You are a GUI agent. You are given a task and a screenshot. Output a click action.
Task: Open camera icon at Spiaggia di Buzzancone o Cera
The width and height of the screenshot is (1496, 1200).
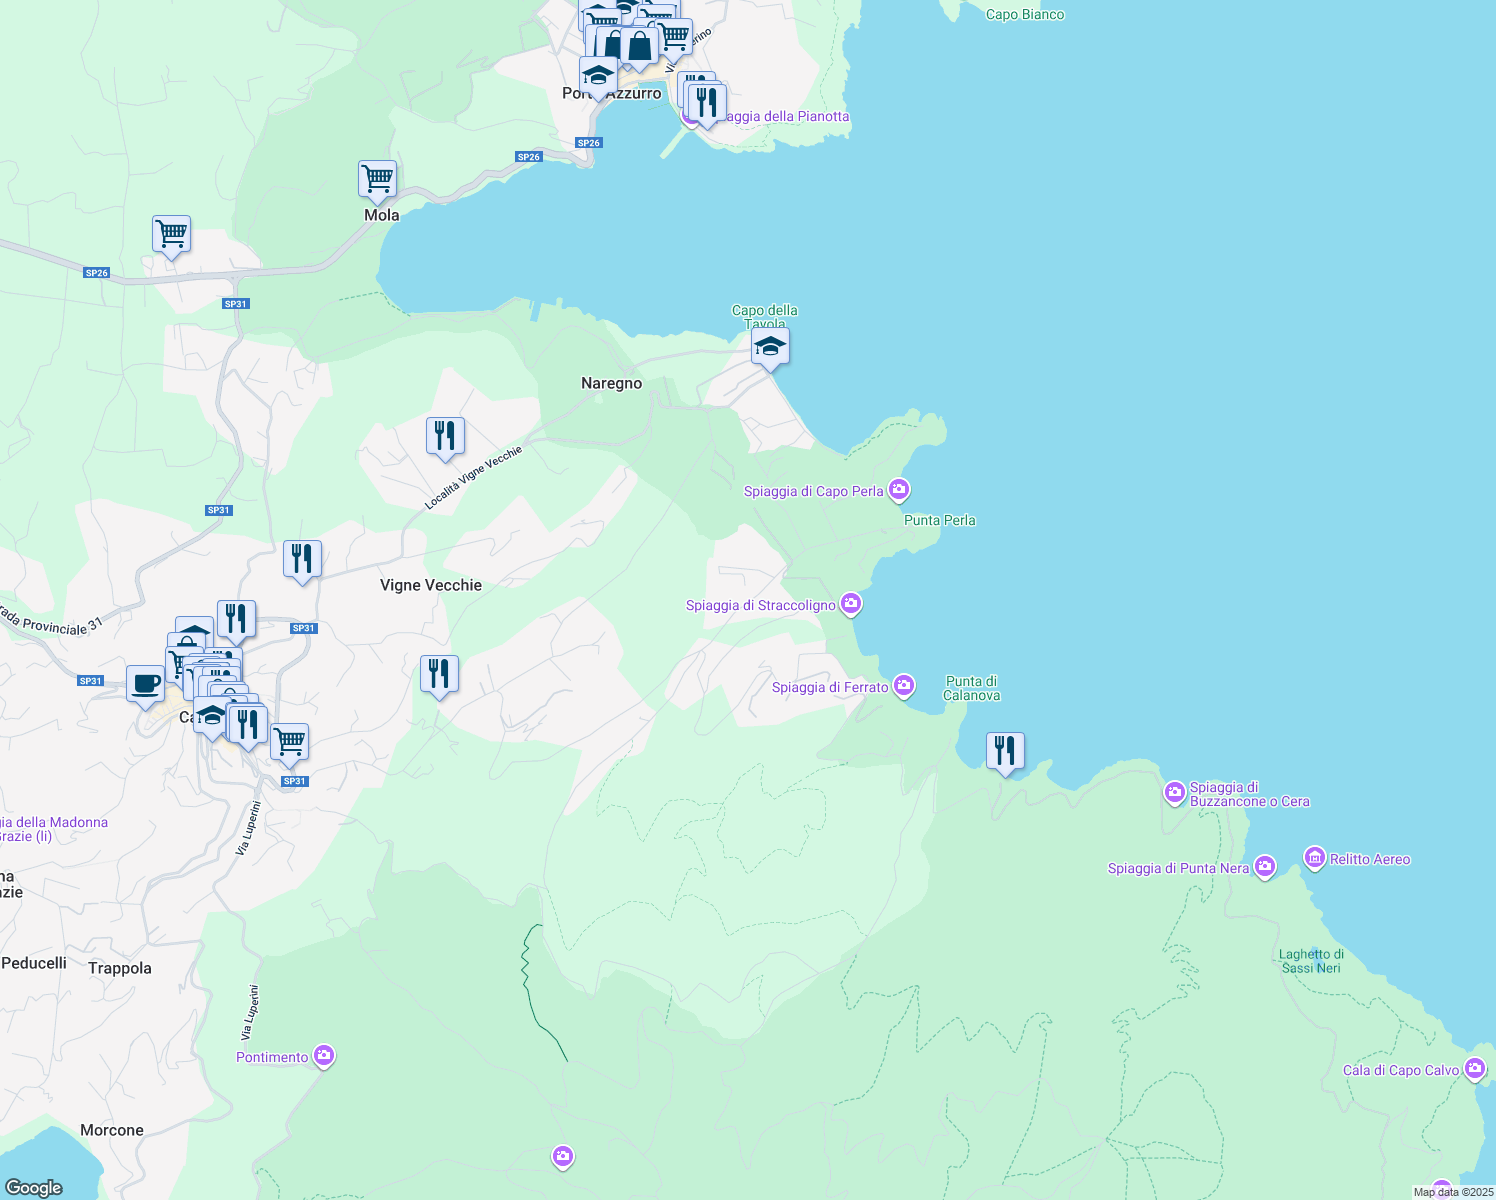[1175, 793]
